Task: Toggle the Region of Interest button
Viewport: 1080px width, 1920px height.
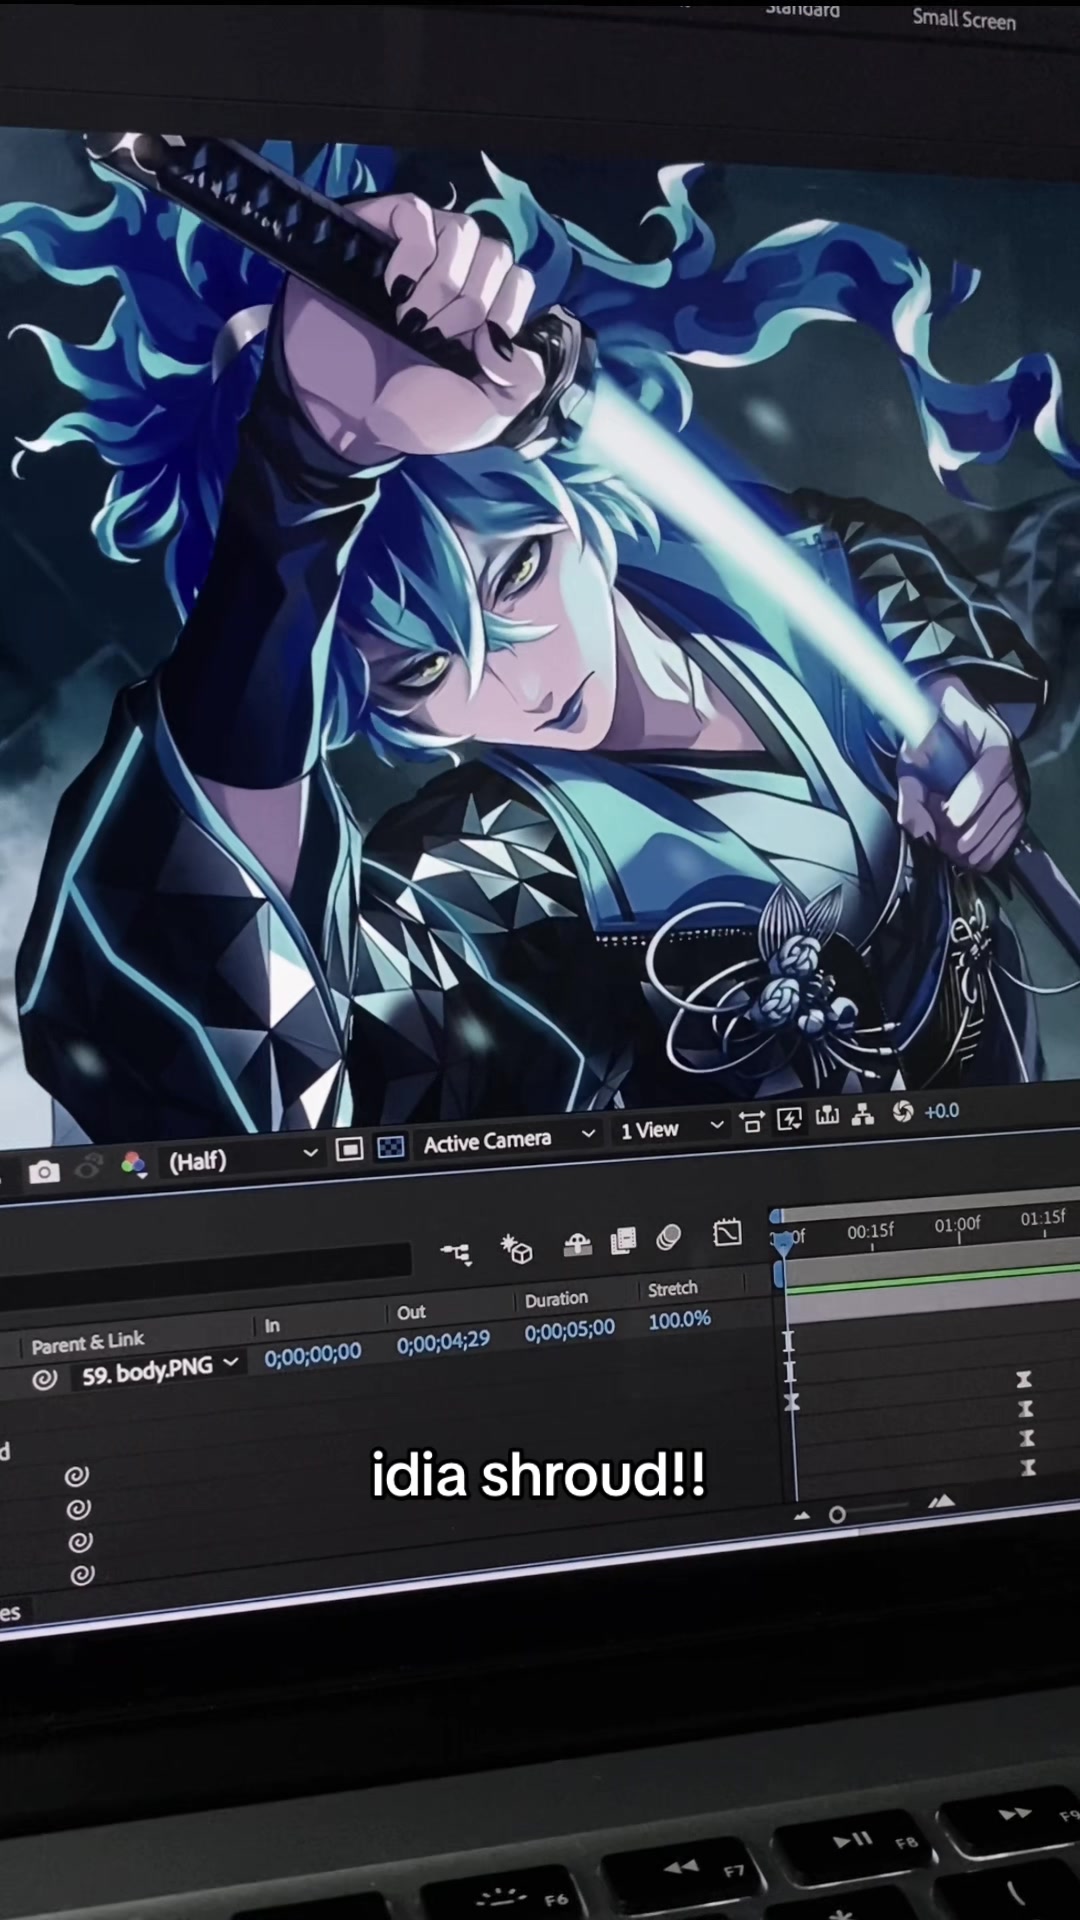Action: coord(349,1149)
